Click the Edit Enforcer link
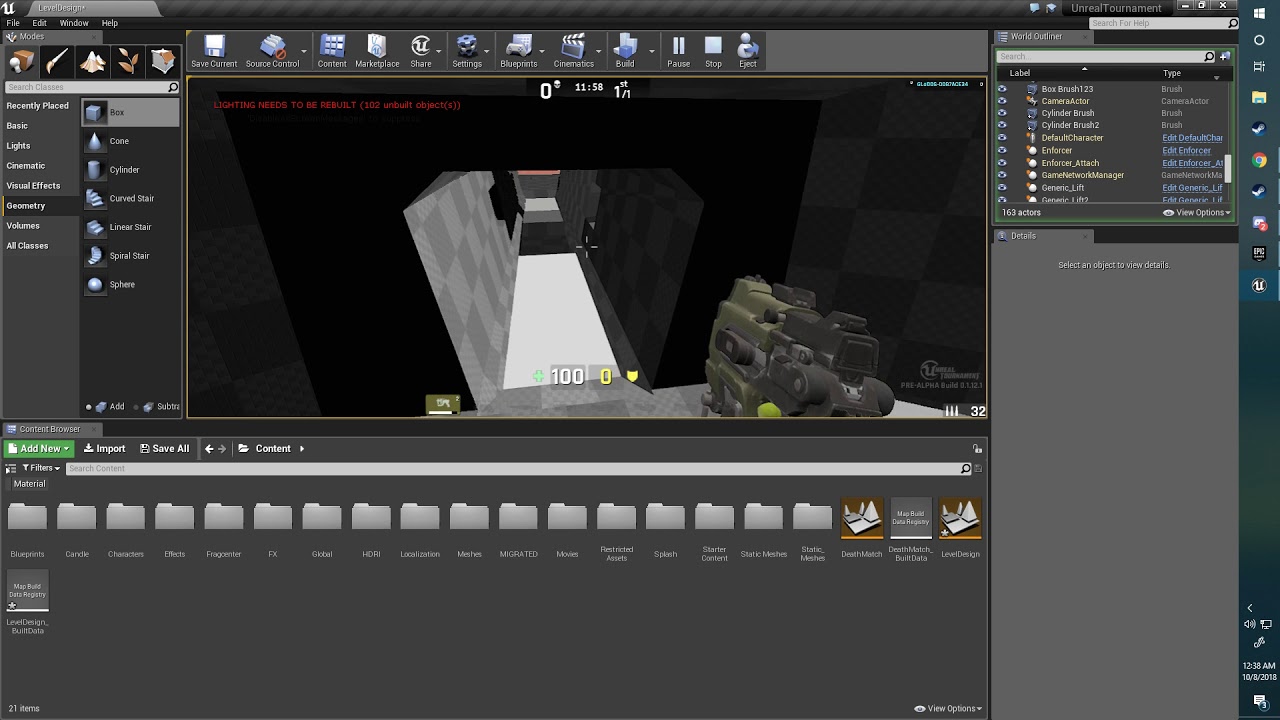The height and width of the screenshot is (720, 1280). pyautogui.click(x=1186, y=151)
